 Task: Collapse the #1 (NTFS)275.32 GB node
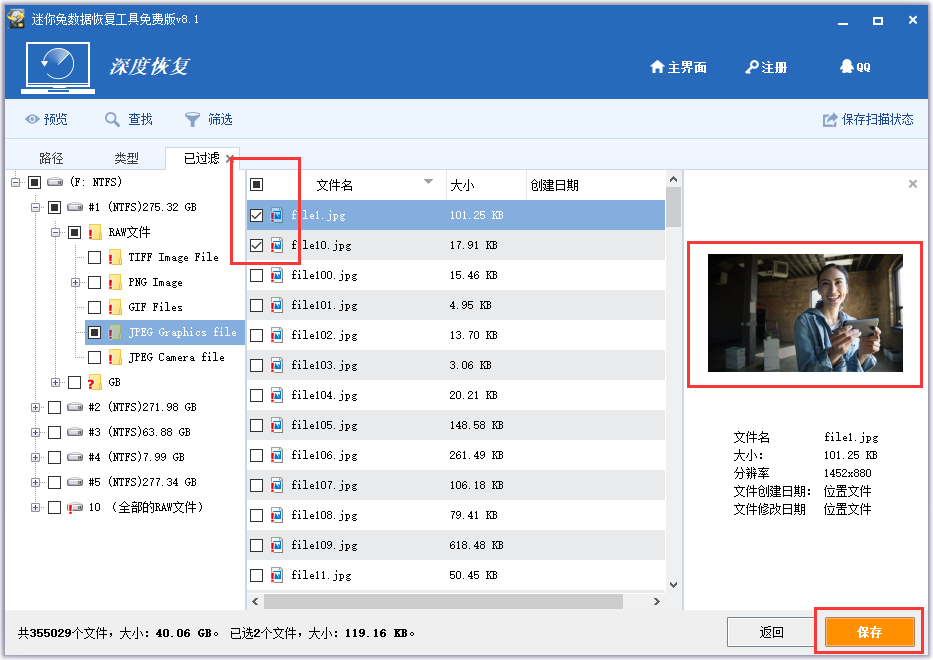coord(35,207)
